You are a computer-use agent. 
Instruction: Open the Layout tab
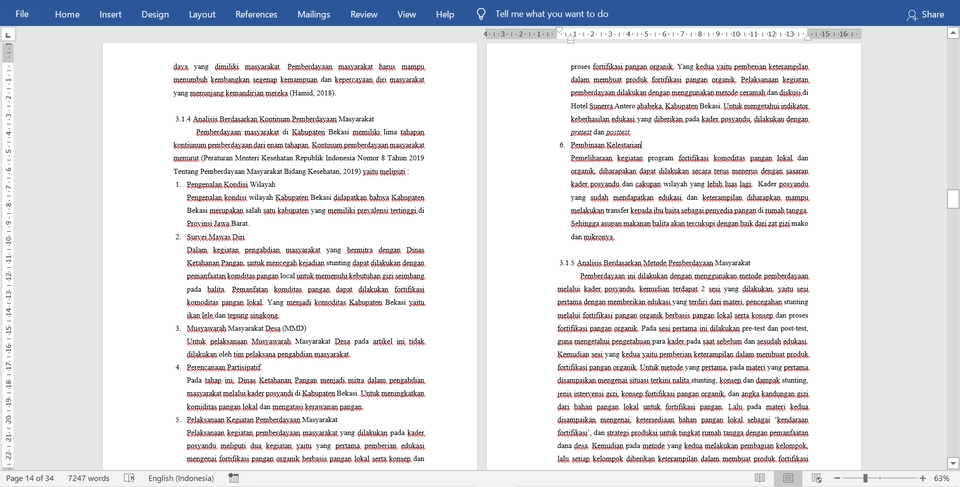202,13
